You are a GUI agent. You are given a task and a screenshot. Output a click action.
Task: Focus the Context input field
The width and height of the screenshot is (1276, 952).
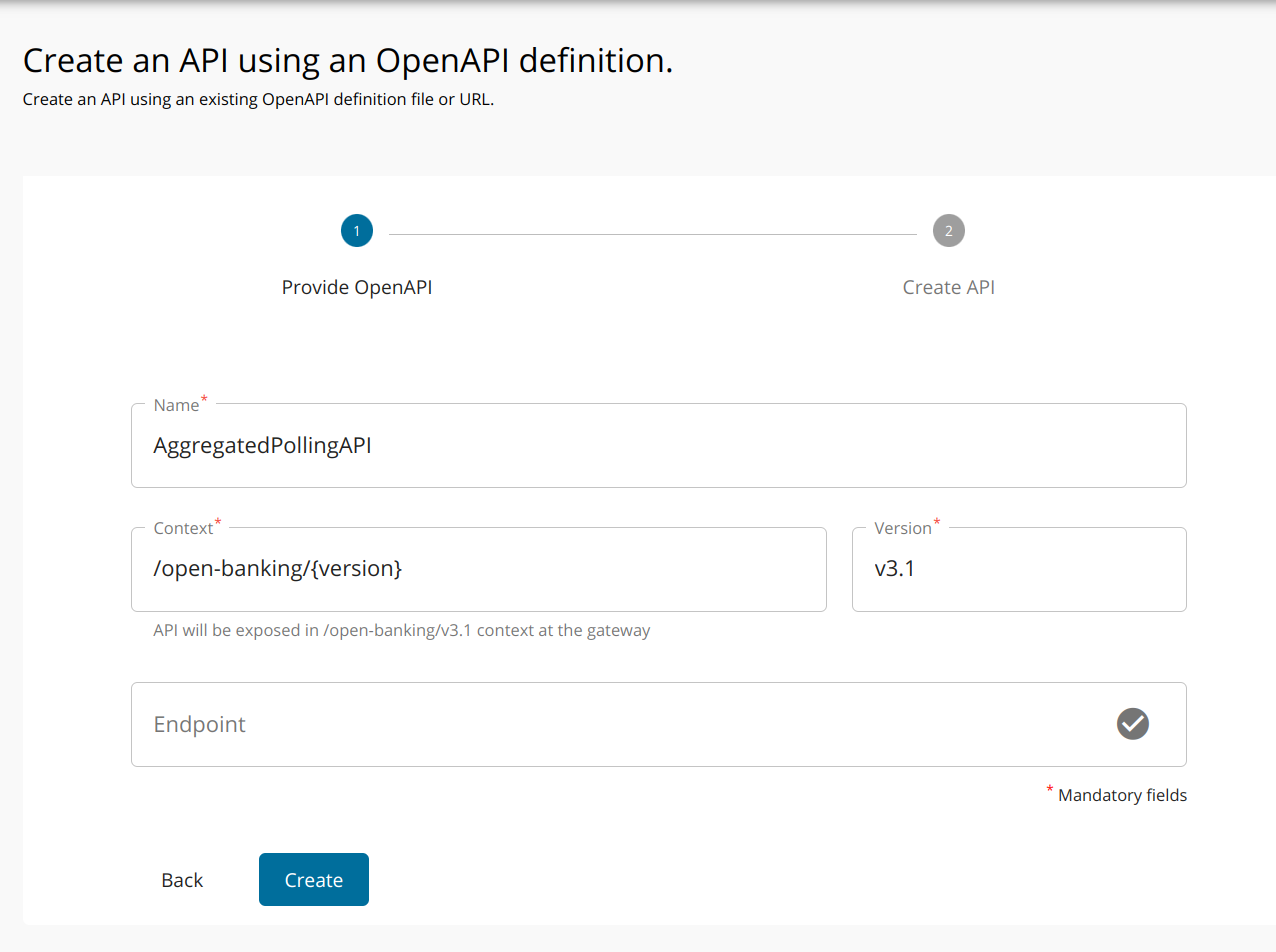[x=479, y=569]
